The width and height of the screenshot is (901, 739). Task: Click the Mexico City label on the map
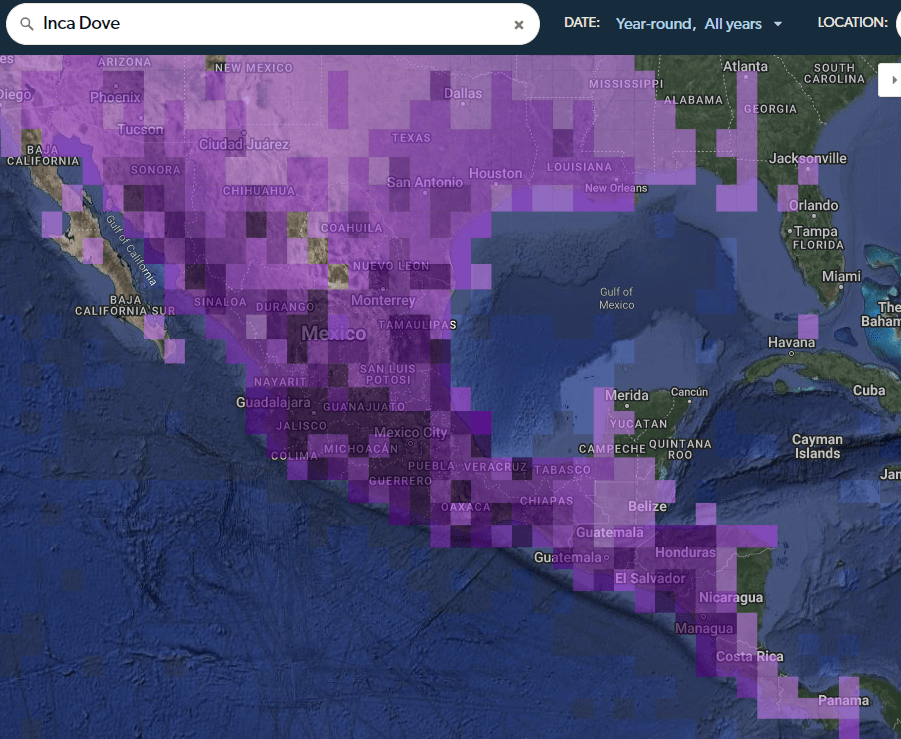410,433
